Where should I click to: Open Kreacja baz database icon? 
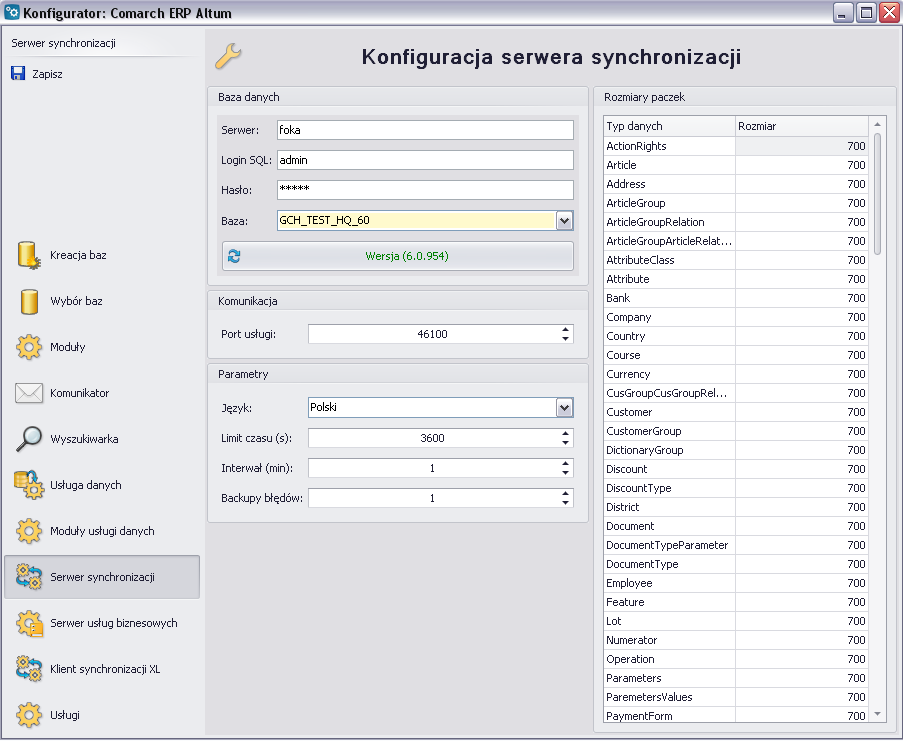[x=28, y=255]
